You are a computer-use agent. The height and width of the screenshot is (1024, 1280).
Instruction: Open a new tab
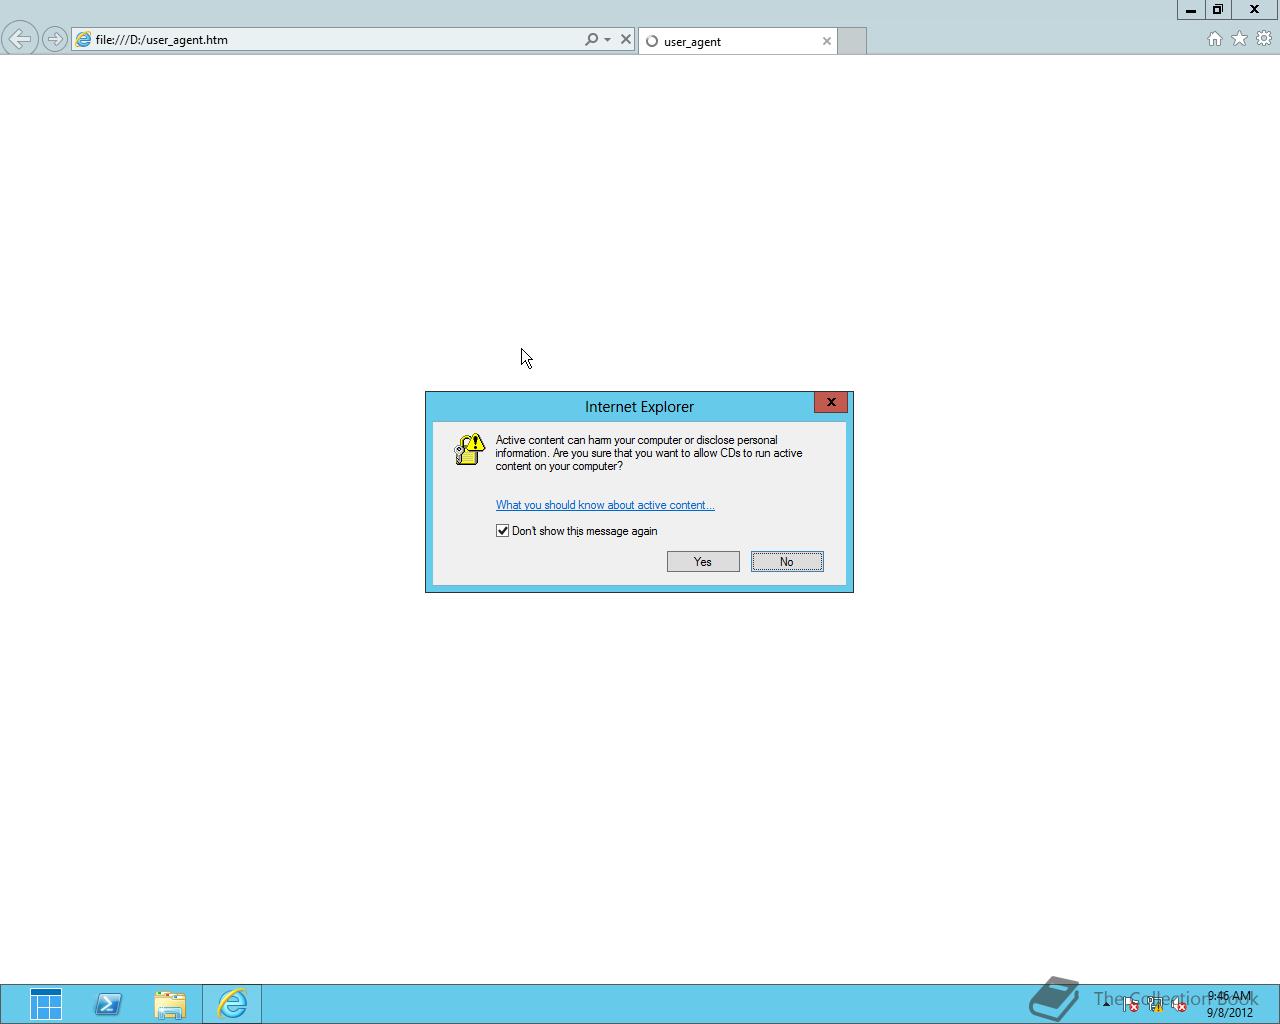851,41
